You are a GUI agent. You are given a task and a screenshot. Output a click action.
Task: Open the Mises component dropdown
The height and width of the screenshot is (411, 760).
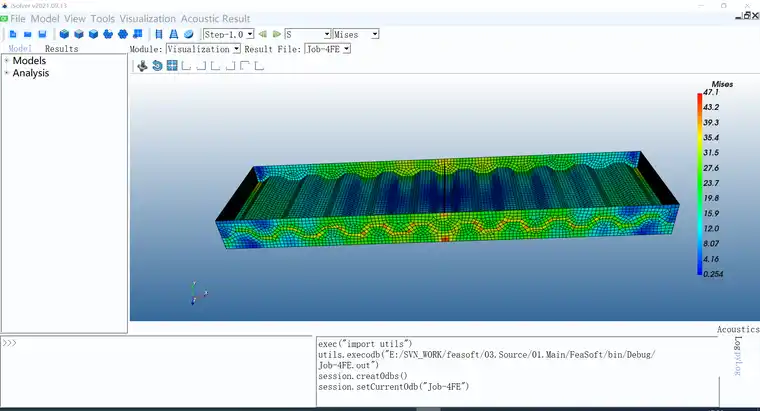356,34
